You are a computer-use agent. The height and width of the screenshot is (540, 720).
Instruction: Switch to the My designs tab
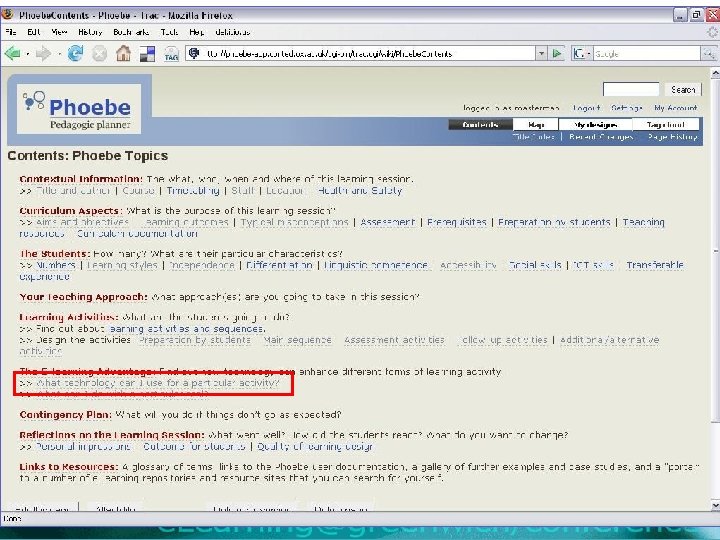pos(596,124)
